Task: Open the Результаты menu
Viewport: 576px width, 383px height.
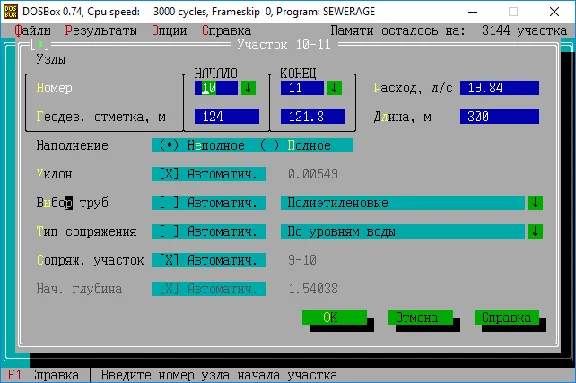Action: [101, 30]
